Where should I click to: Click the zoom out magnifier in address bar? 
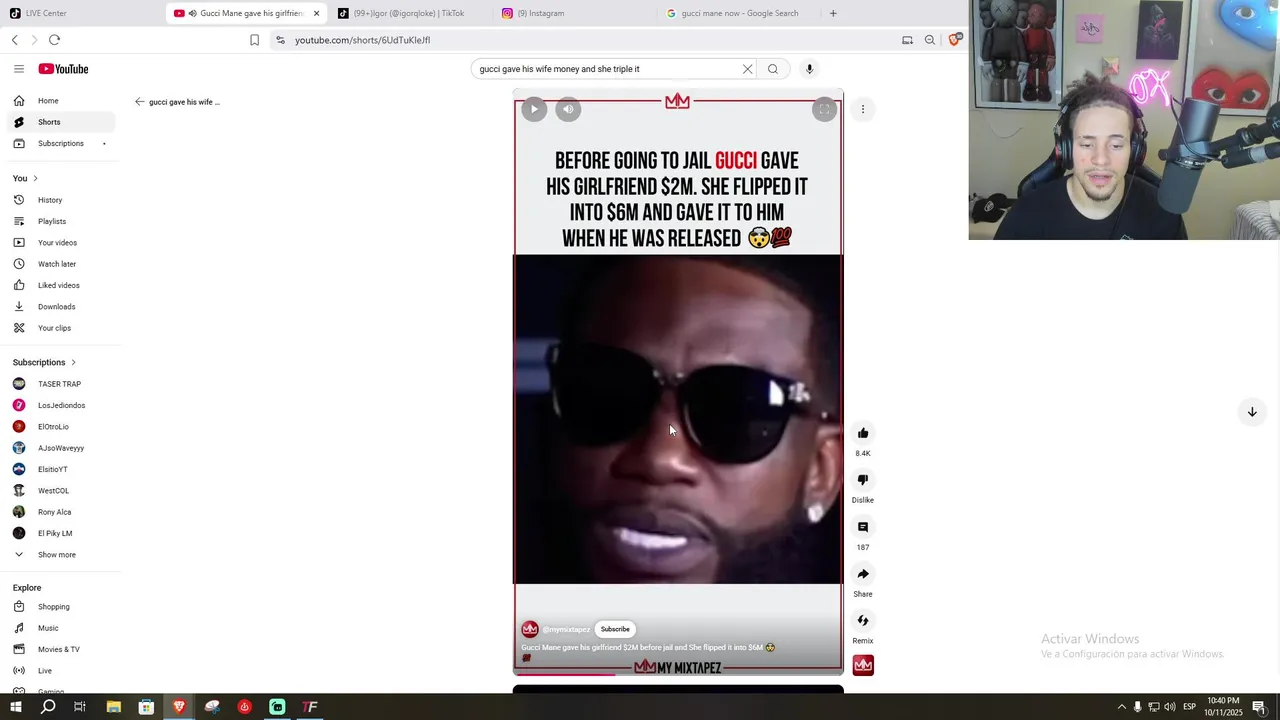930,40
